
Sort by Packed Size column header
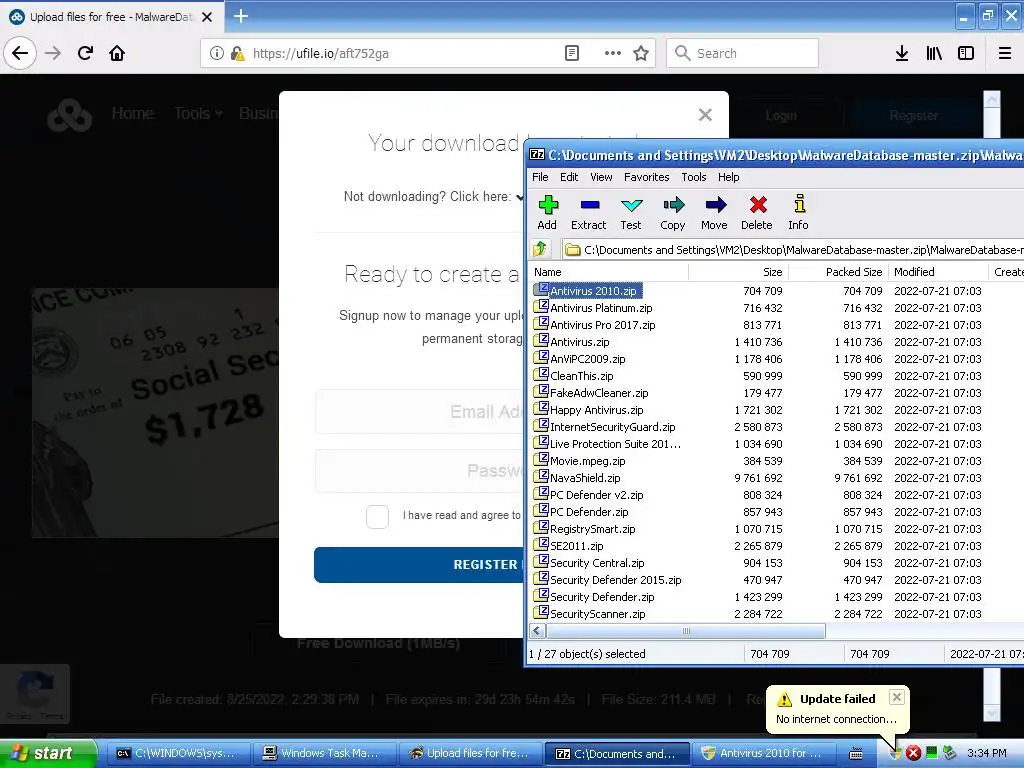click(x=839, y=272)
